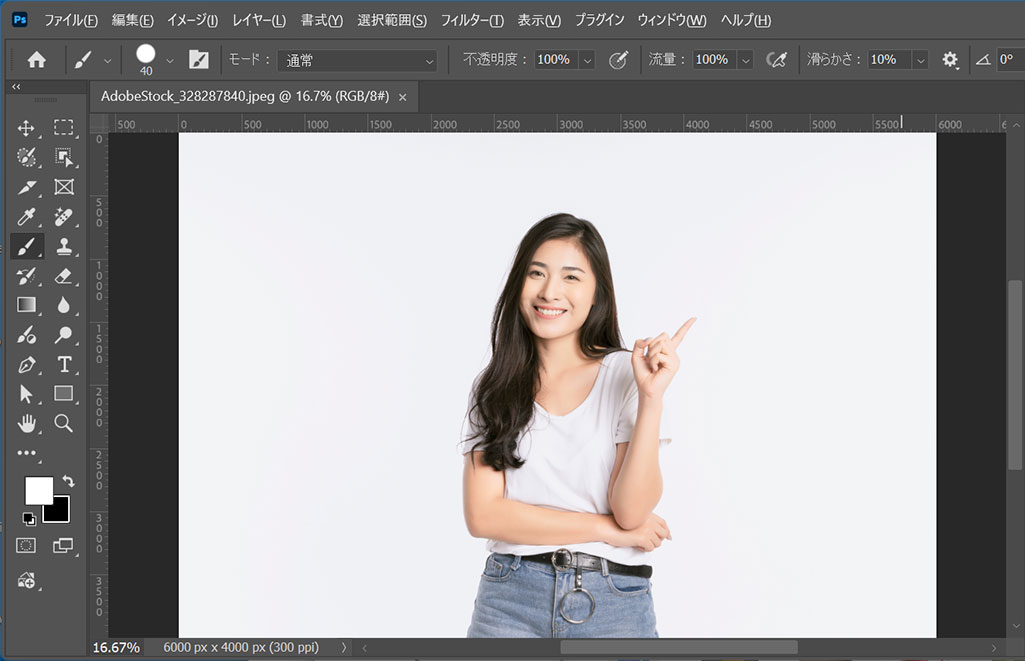
Task: Select the Move tool
Action: pos(27,128)
